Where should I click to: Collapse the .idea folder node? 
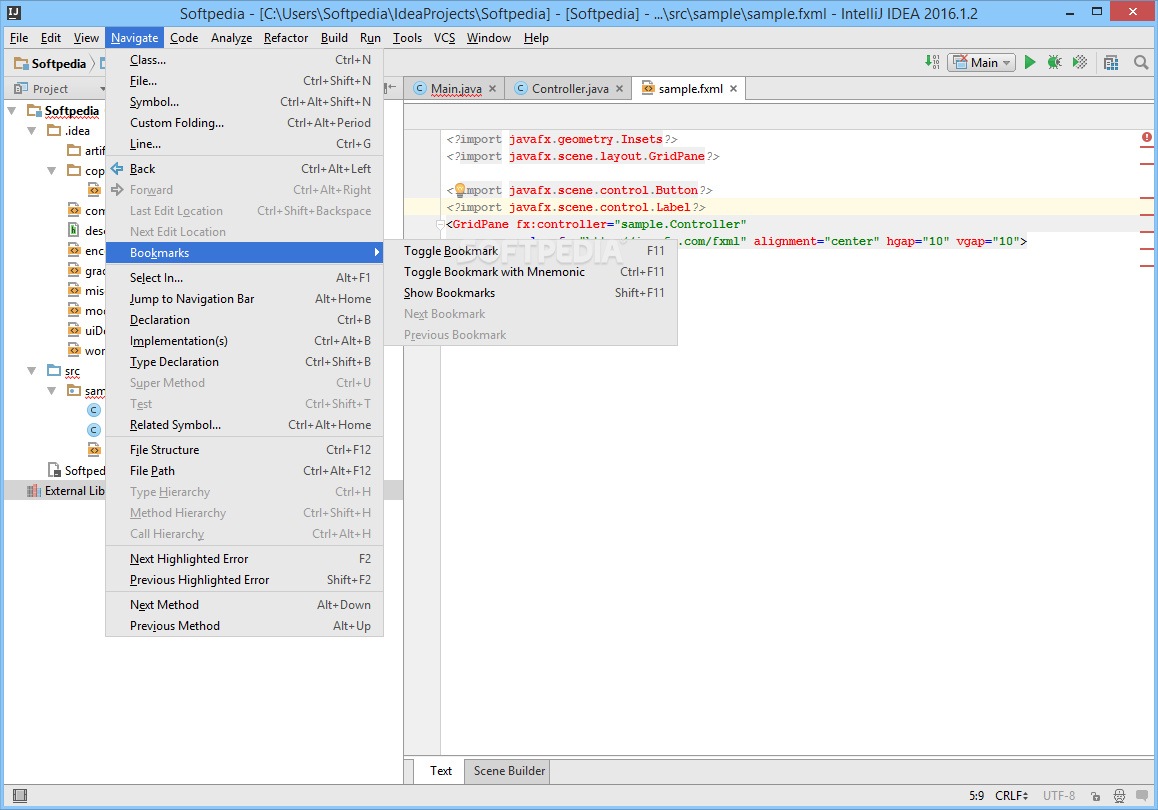pos(31,131)
